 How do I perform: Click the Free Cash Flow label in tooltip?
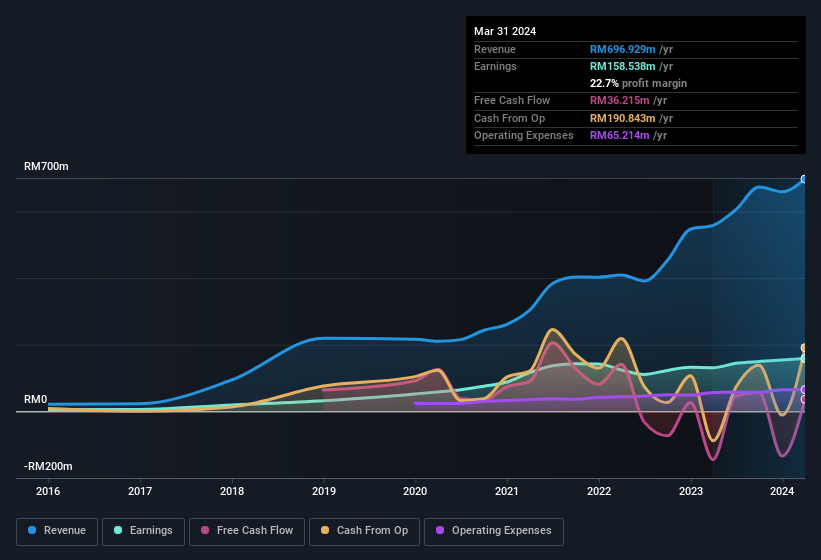[x=512, y=100]
